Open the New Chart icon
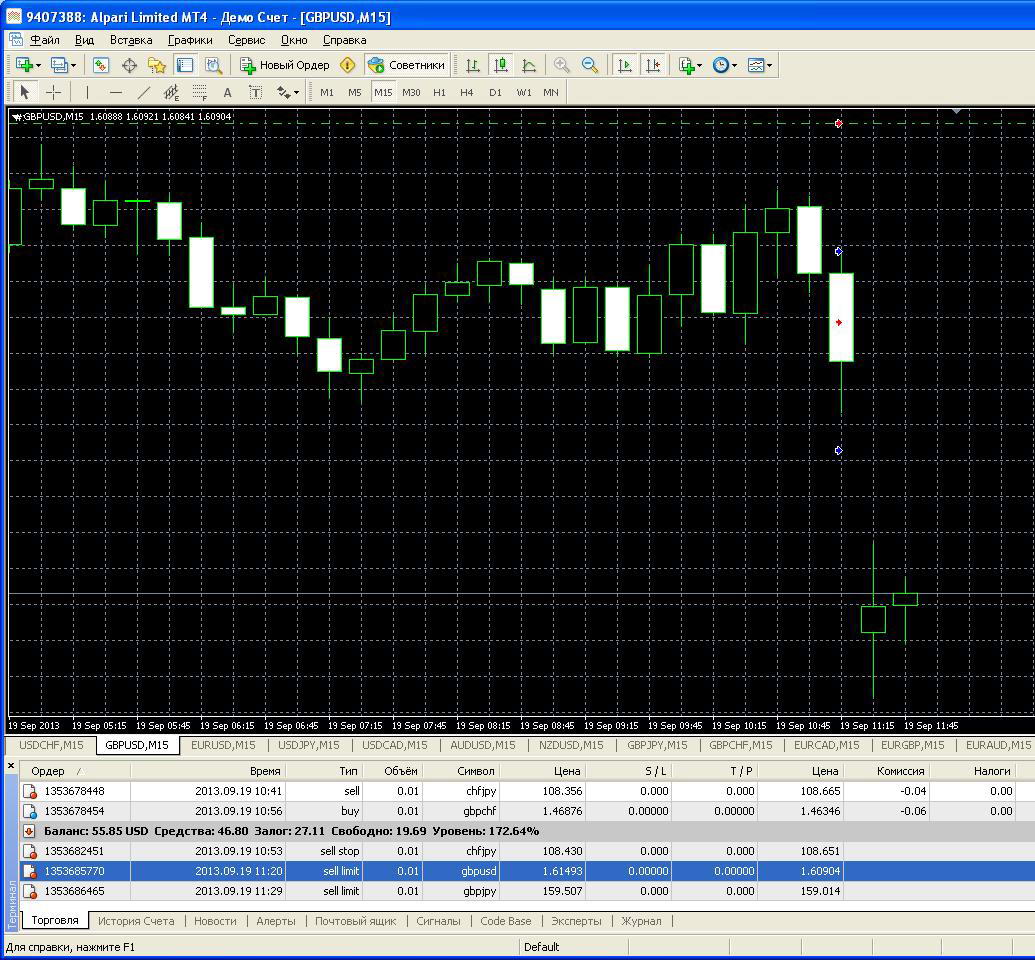The height and width of the screenshot is (960, 1035). pyautogui.click(x=24, y=65)
